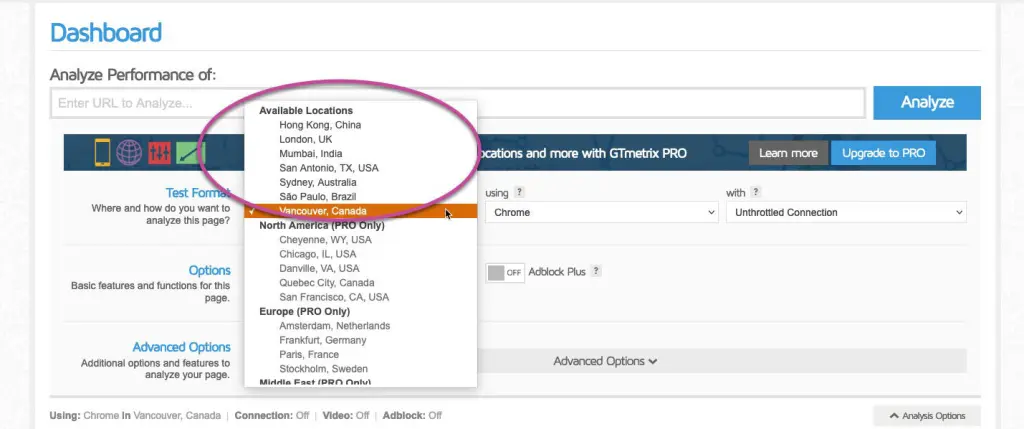Click 'Video: Off' in status line
The width and height of the screenshot is (1024, 429).
tap(344, 415)
